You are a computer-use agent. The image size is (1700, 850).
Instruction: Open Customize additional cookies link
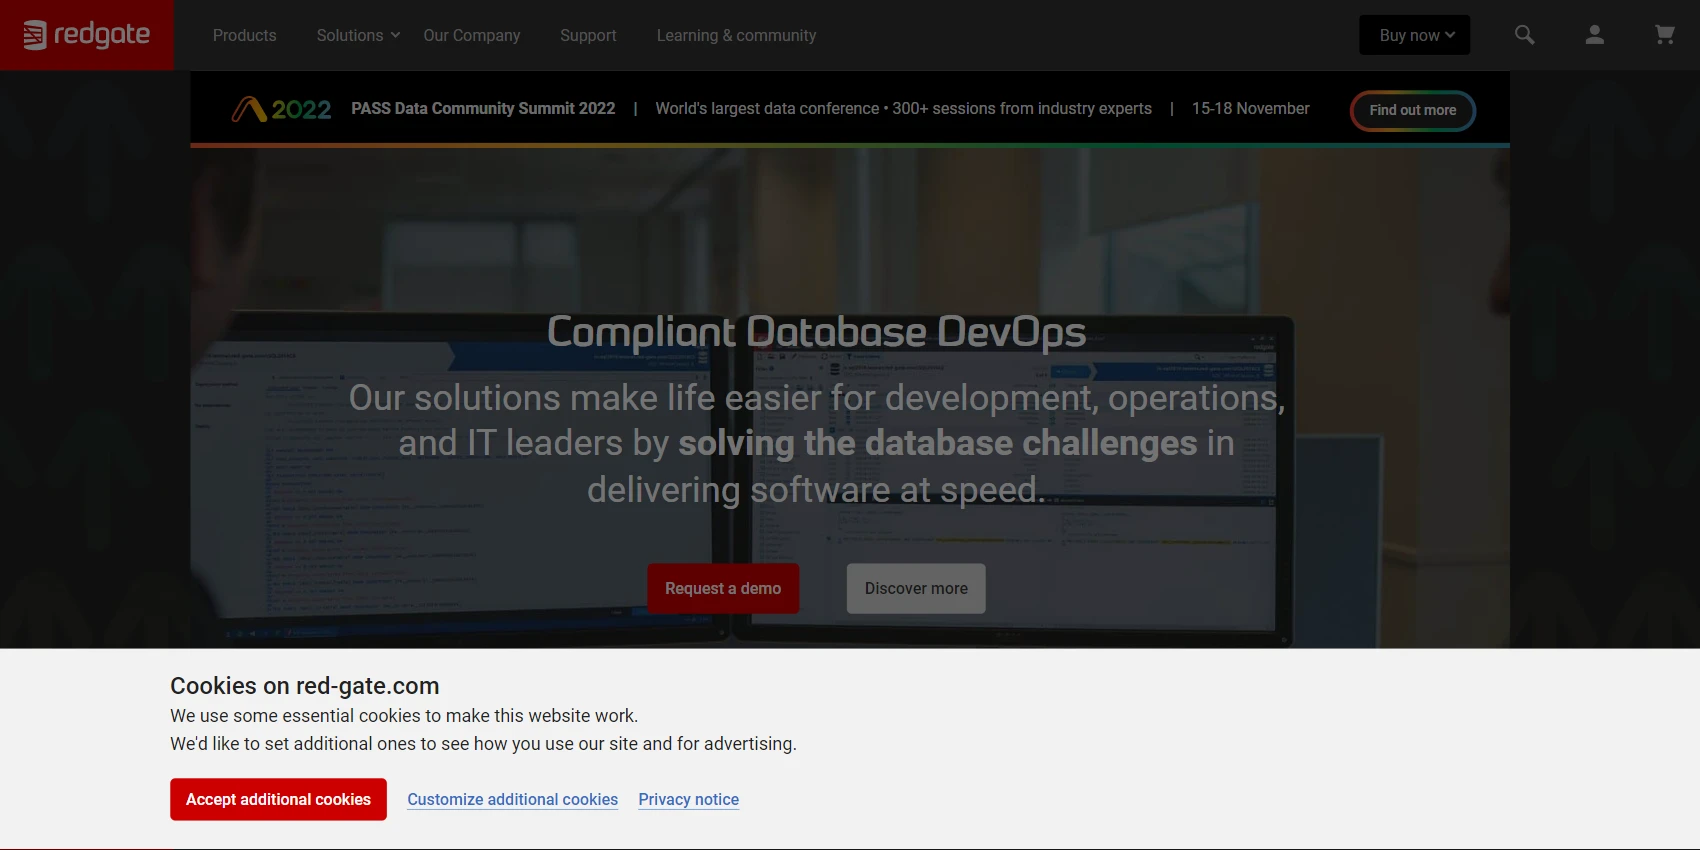(x=512, y=800)
